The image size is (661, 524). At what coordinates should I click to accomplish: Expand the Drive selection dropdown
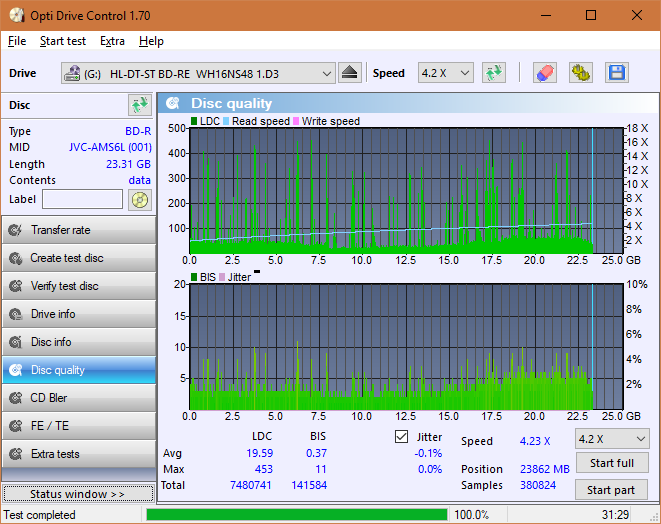click(326, 73)
